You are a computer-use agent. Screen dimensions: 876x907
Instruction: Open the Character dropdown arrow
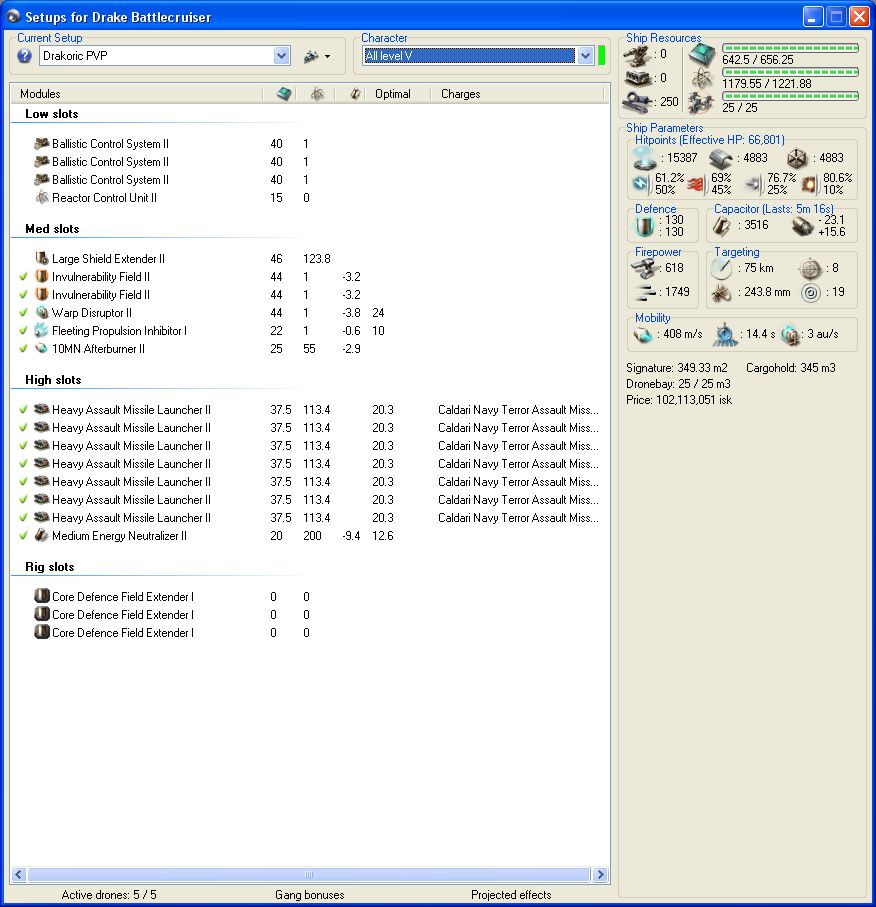click(586, 56)
